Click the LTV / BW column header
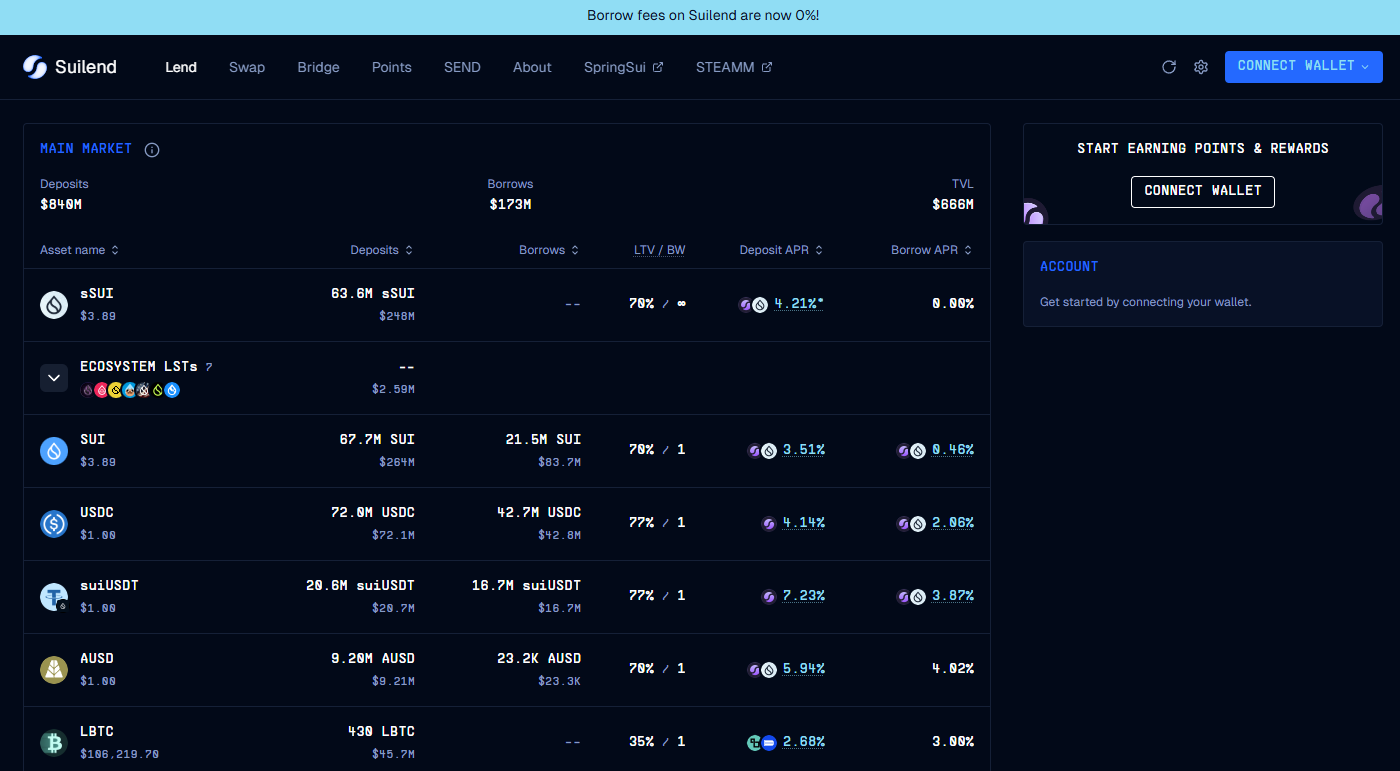 660,250
